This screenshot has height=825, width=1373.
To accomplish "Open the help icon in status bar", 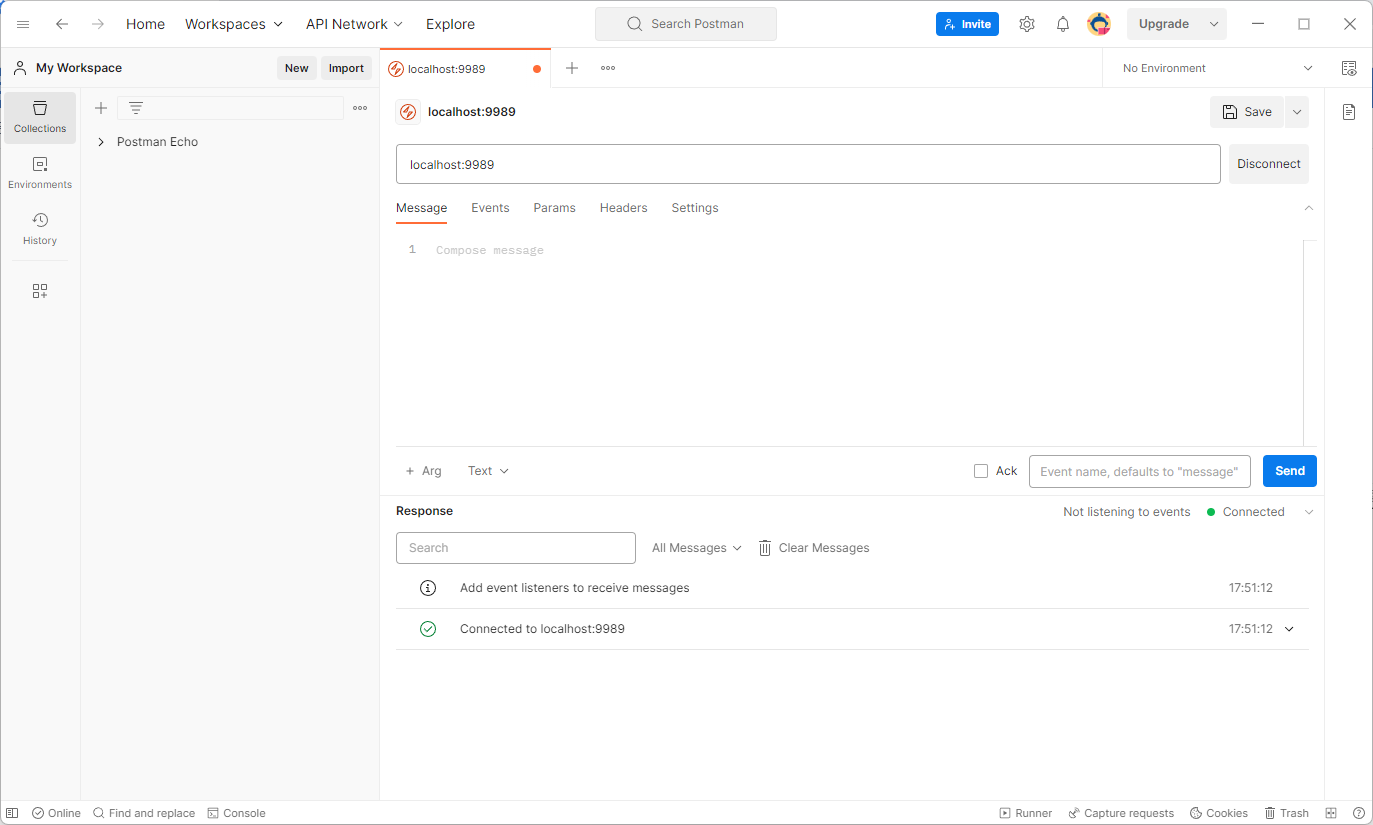I will click(1359, 813).
